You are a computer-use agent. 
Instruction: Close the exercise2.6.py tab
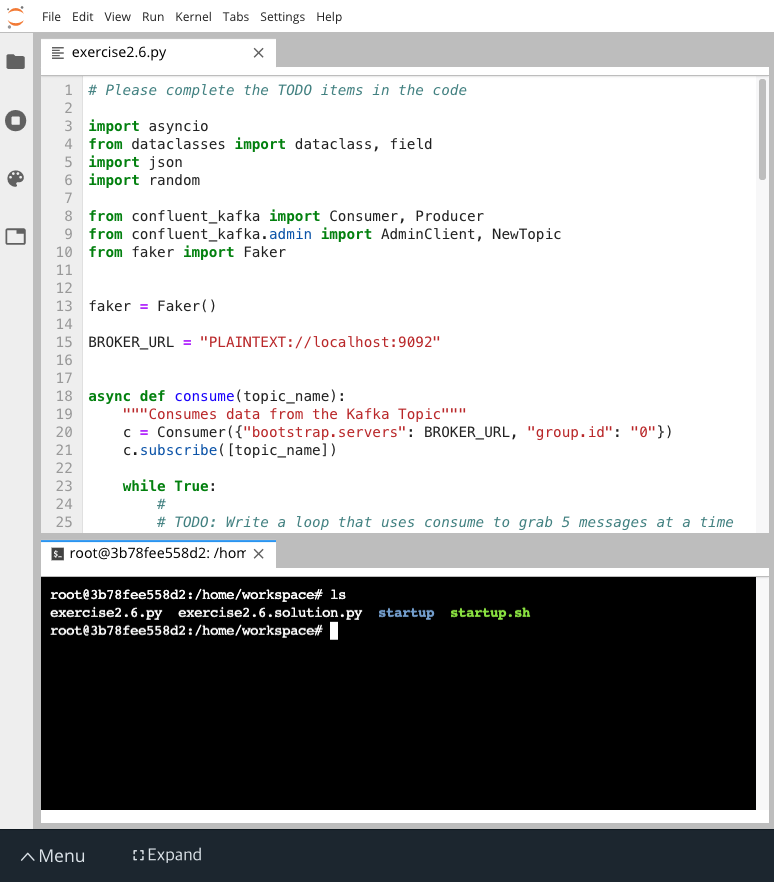(258, 53)
